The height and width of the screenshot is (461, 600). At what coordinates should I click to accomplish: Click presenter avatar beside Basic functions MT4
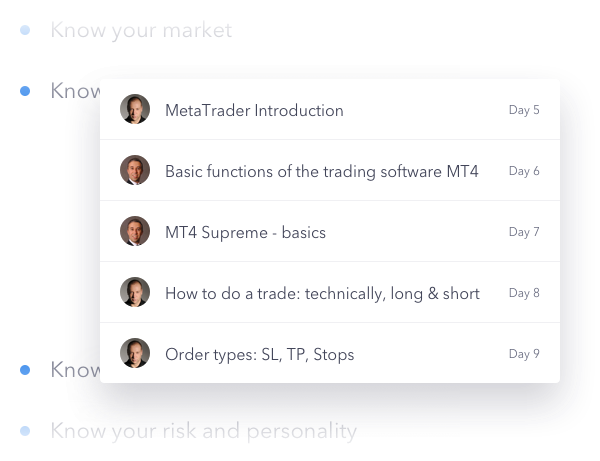click(135, 170)
